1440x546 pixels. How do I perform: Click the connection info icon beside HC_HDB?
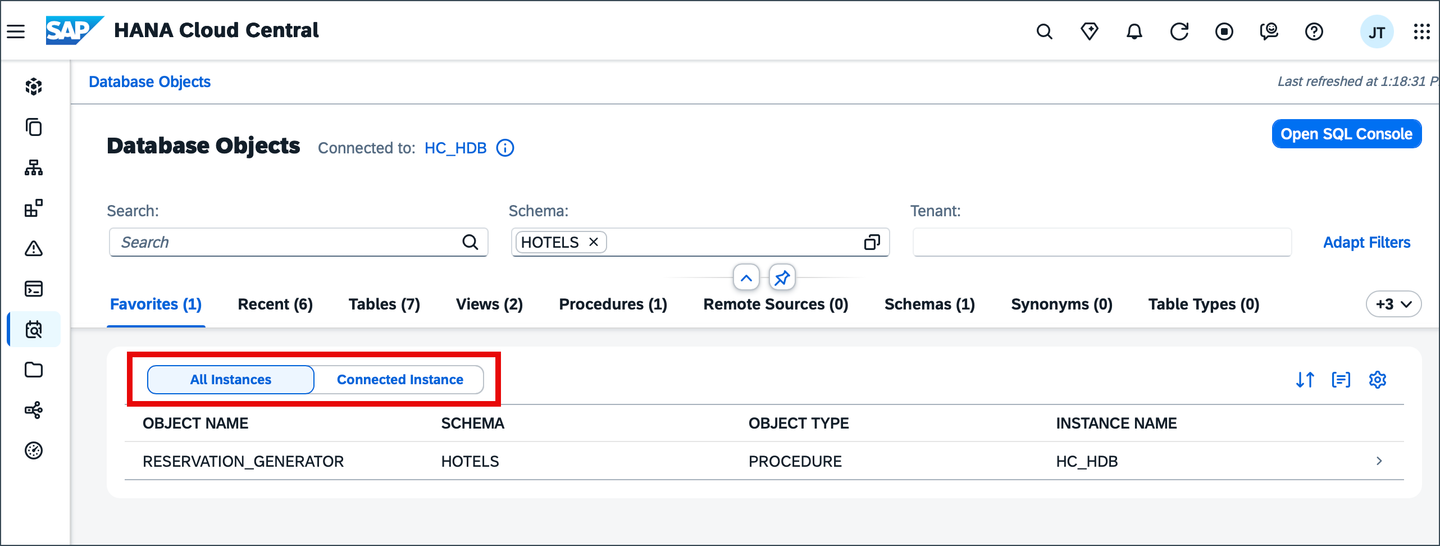pyautogui.click(x=505, y=148)
